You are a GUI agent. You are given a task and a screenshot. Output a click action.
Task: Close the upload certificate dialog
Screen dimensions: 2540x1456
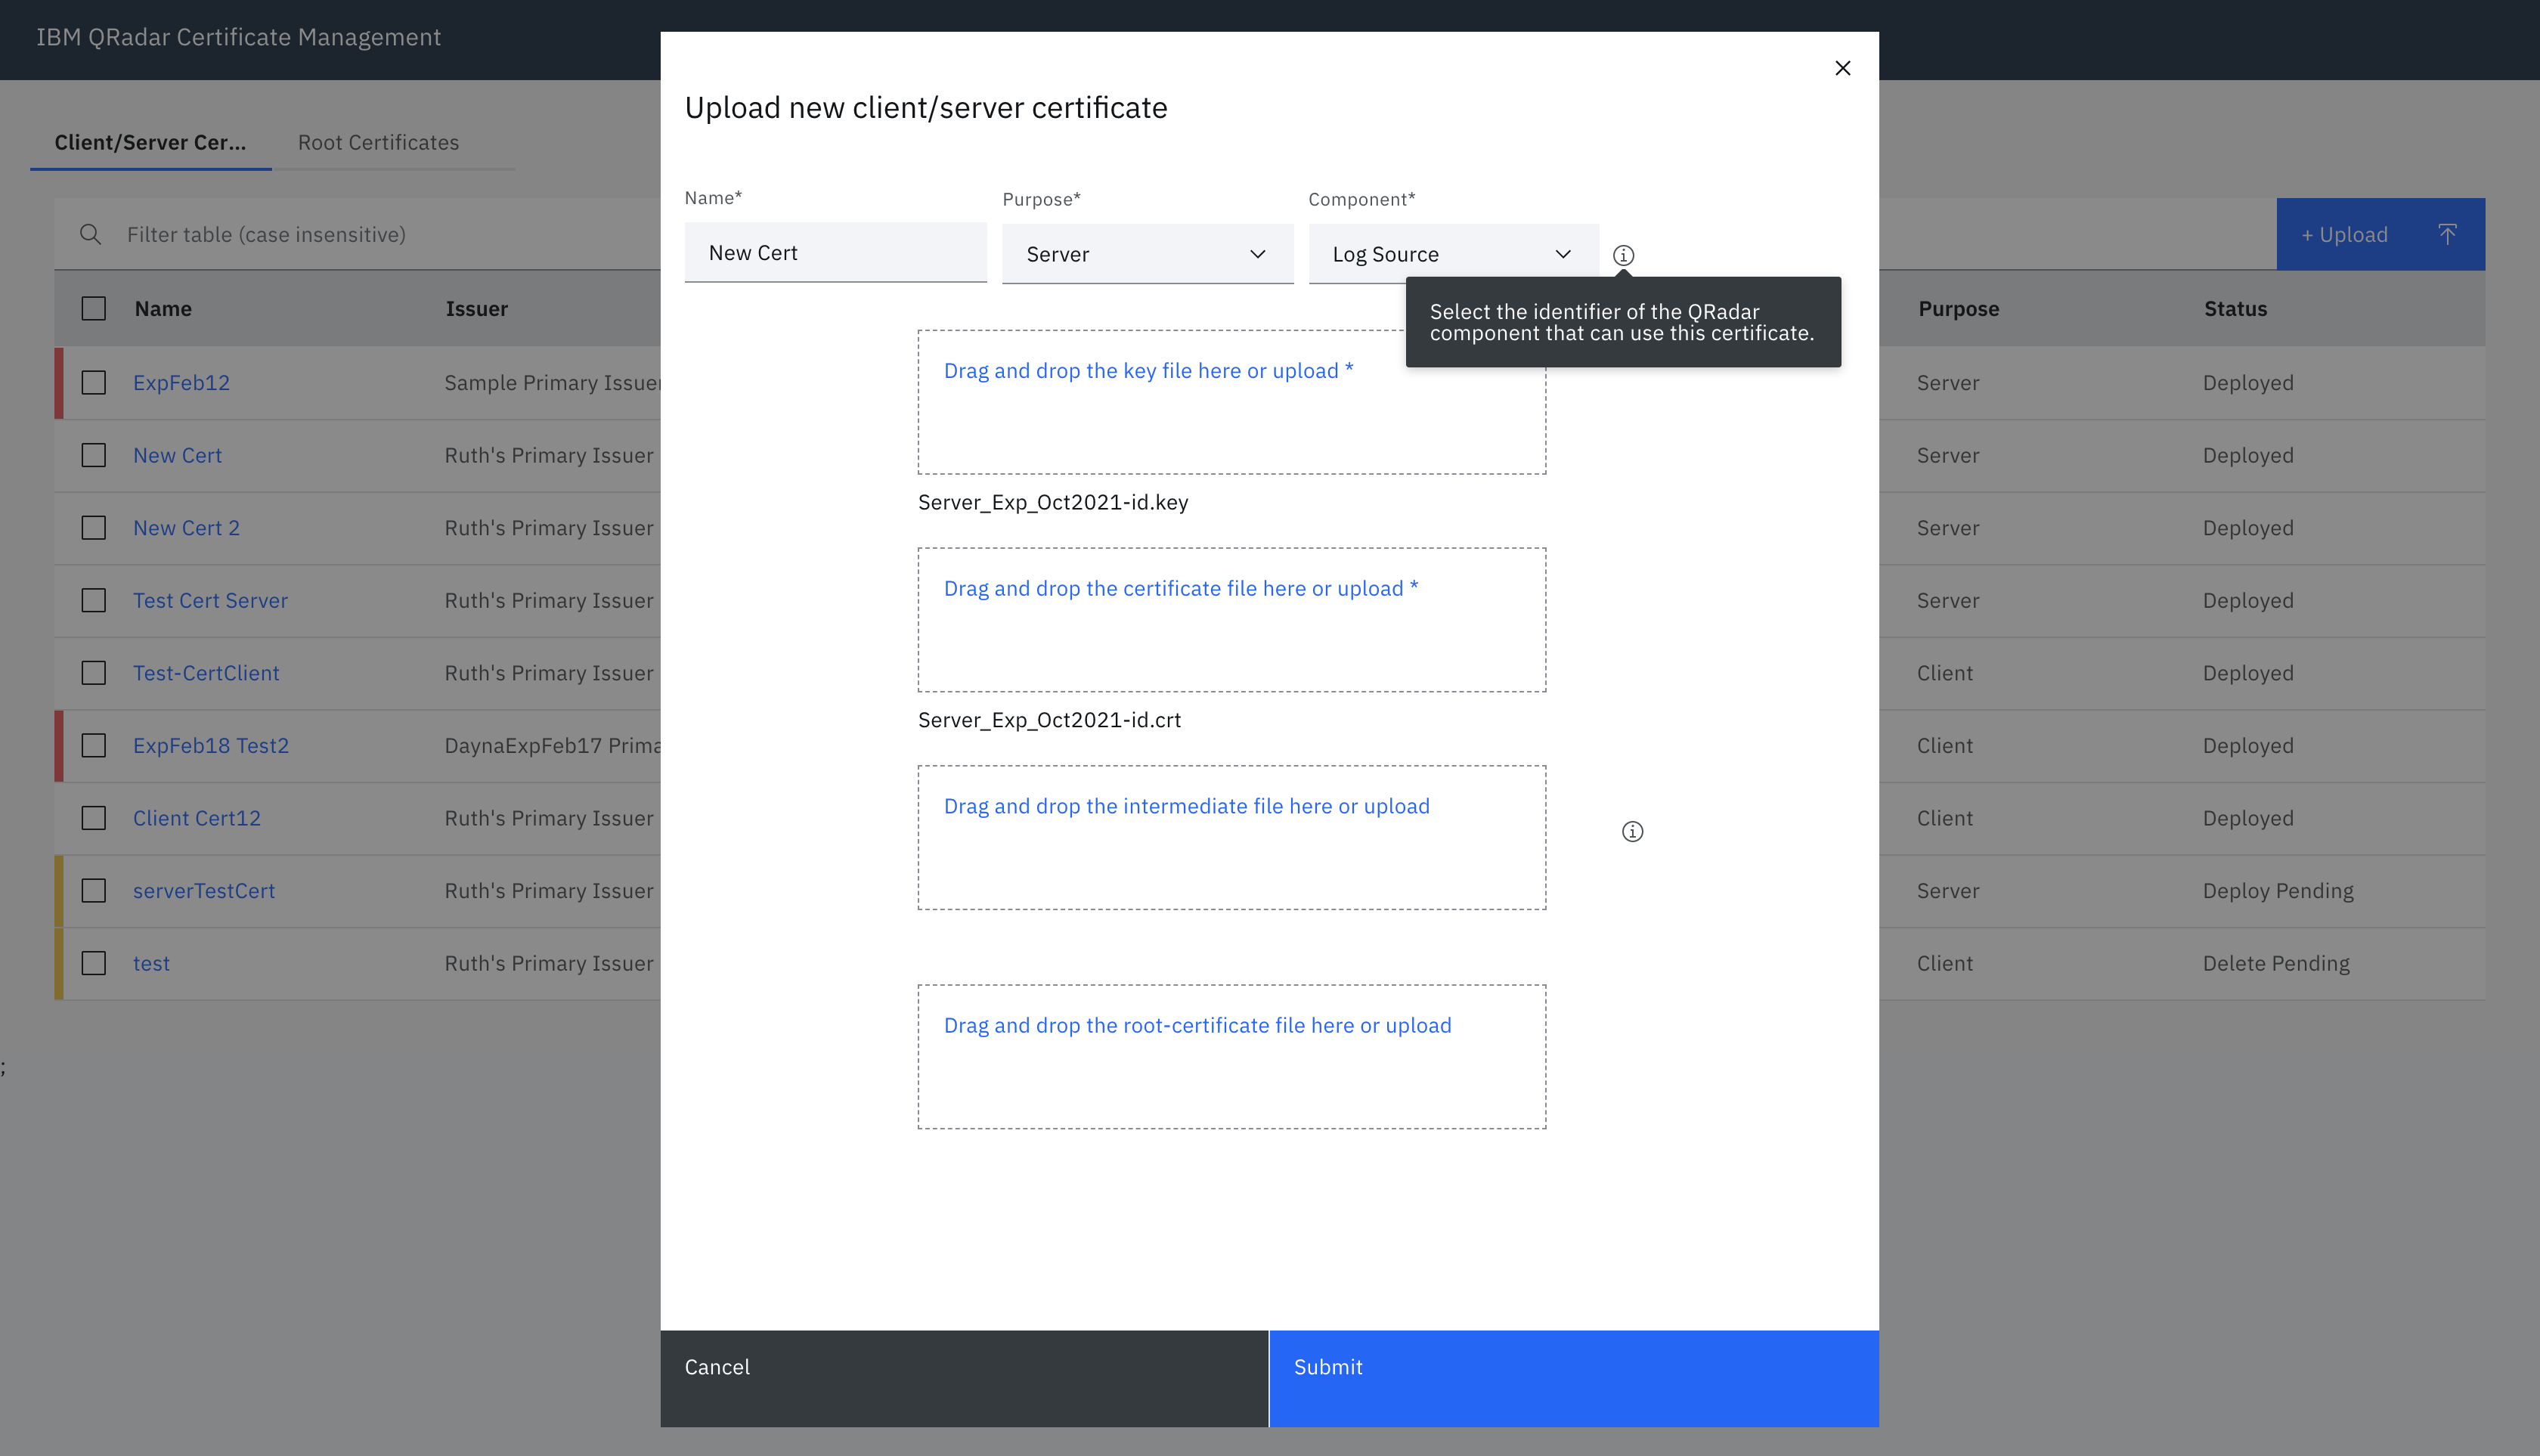point(1843,68)
